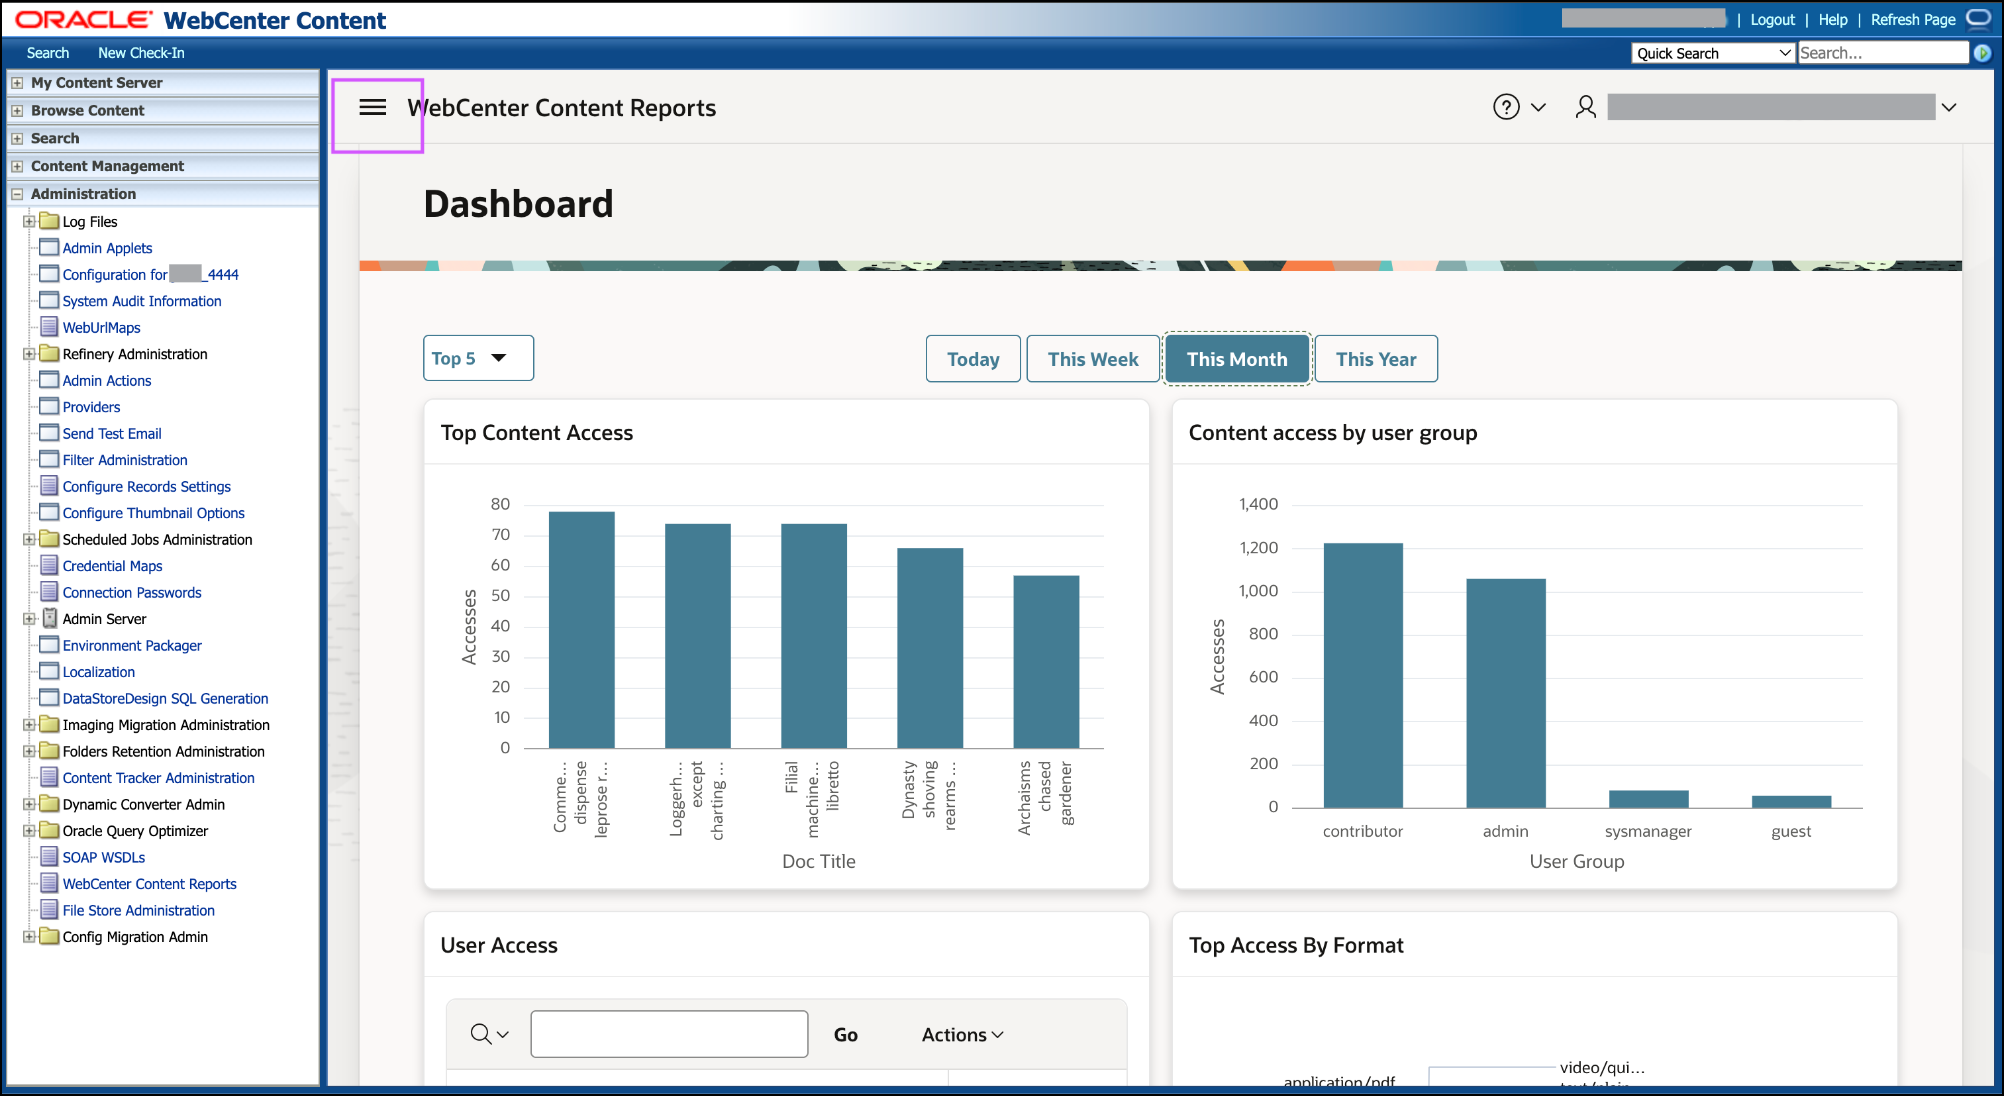2004x1096 pixels.
Task: Click the Config Migration Admin folder icon
Action: pos(49,936)
